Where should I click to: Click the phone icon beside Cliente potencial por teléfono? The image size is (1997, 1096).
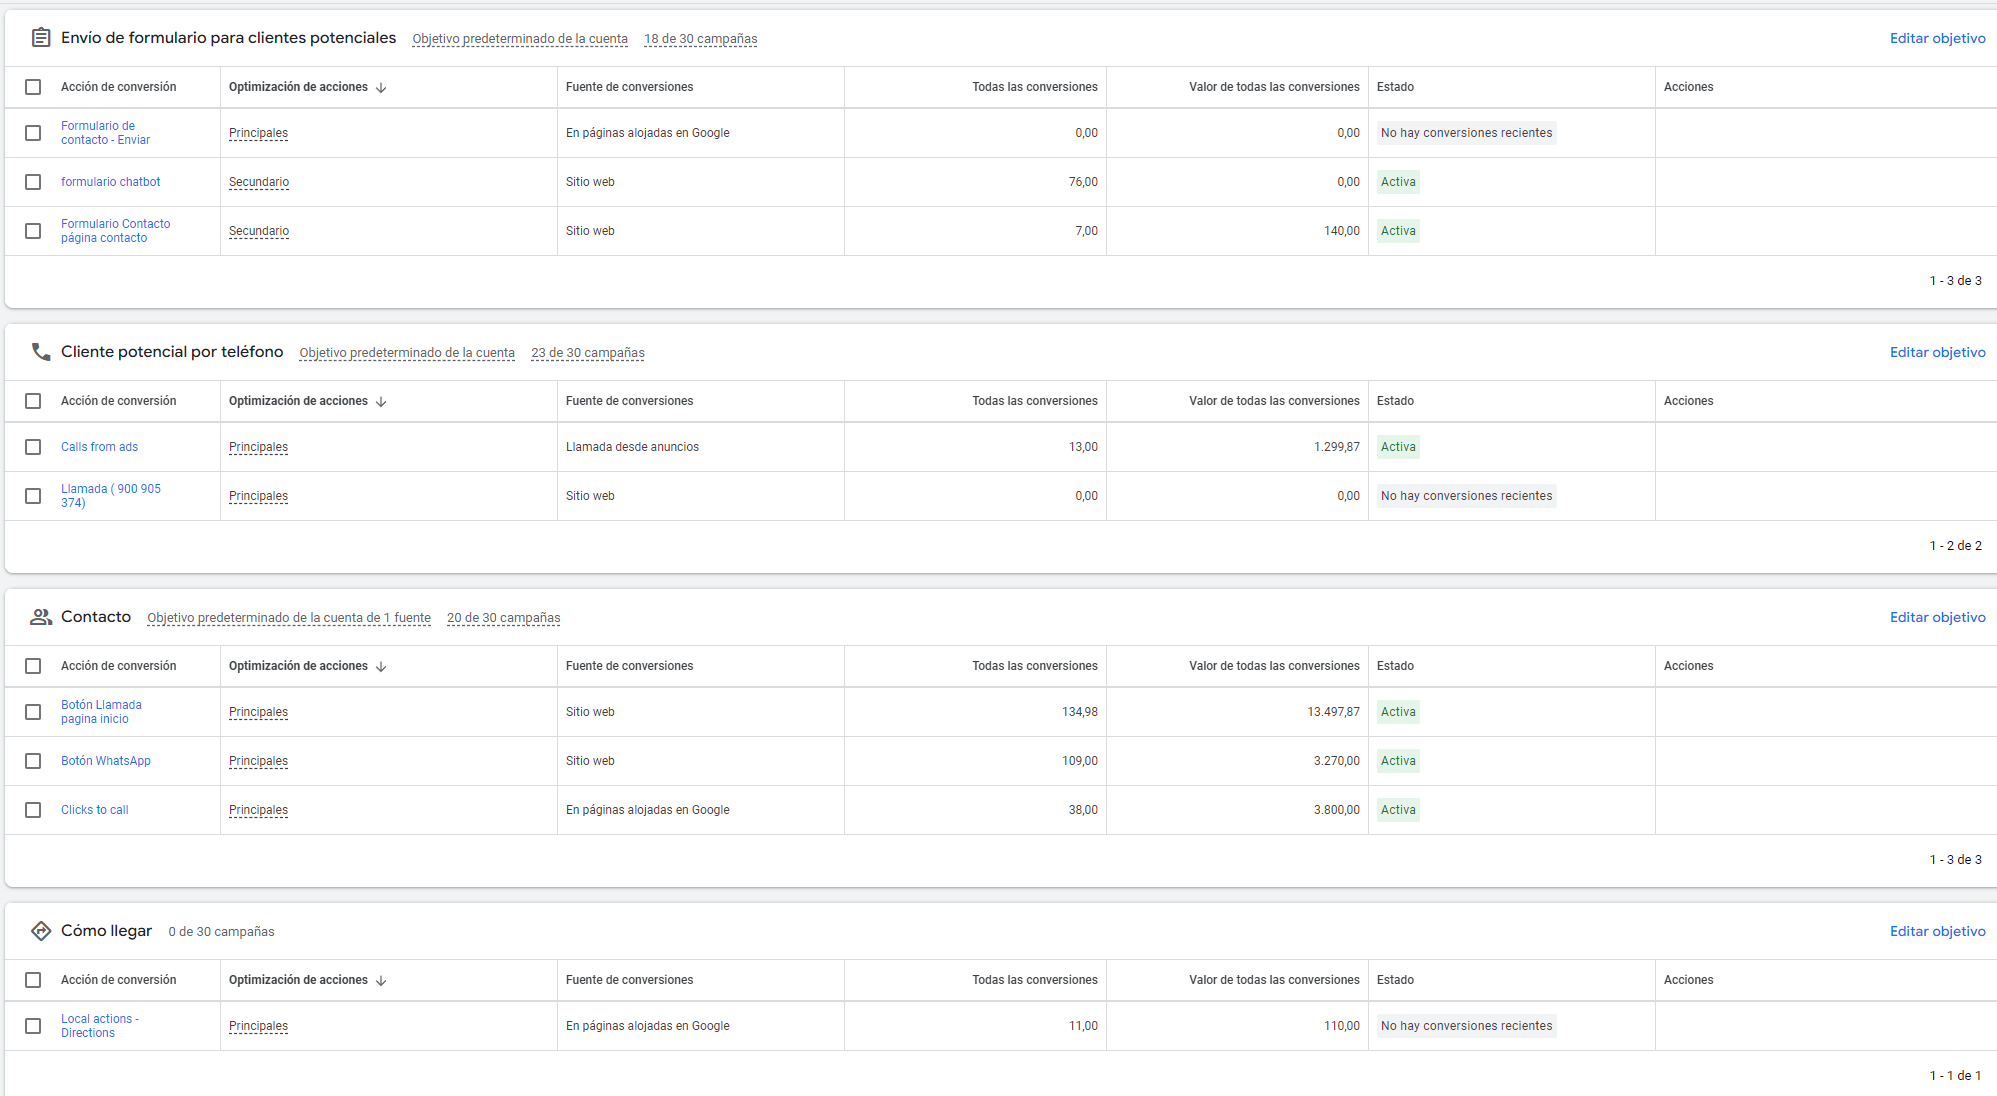(x=41, y=352)
